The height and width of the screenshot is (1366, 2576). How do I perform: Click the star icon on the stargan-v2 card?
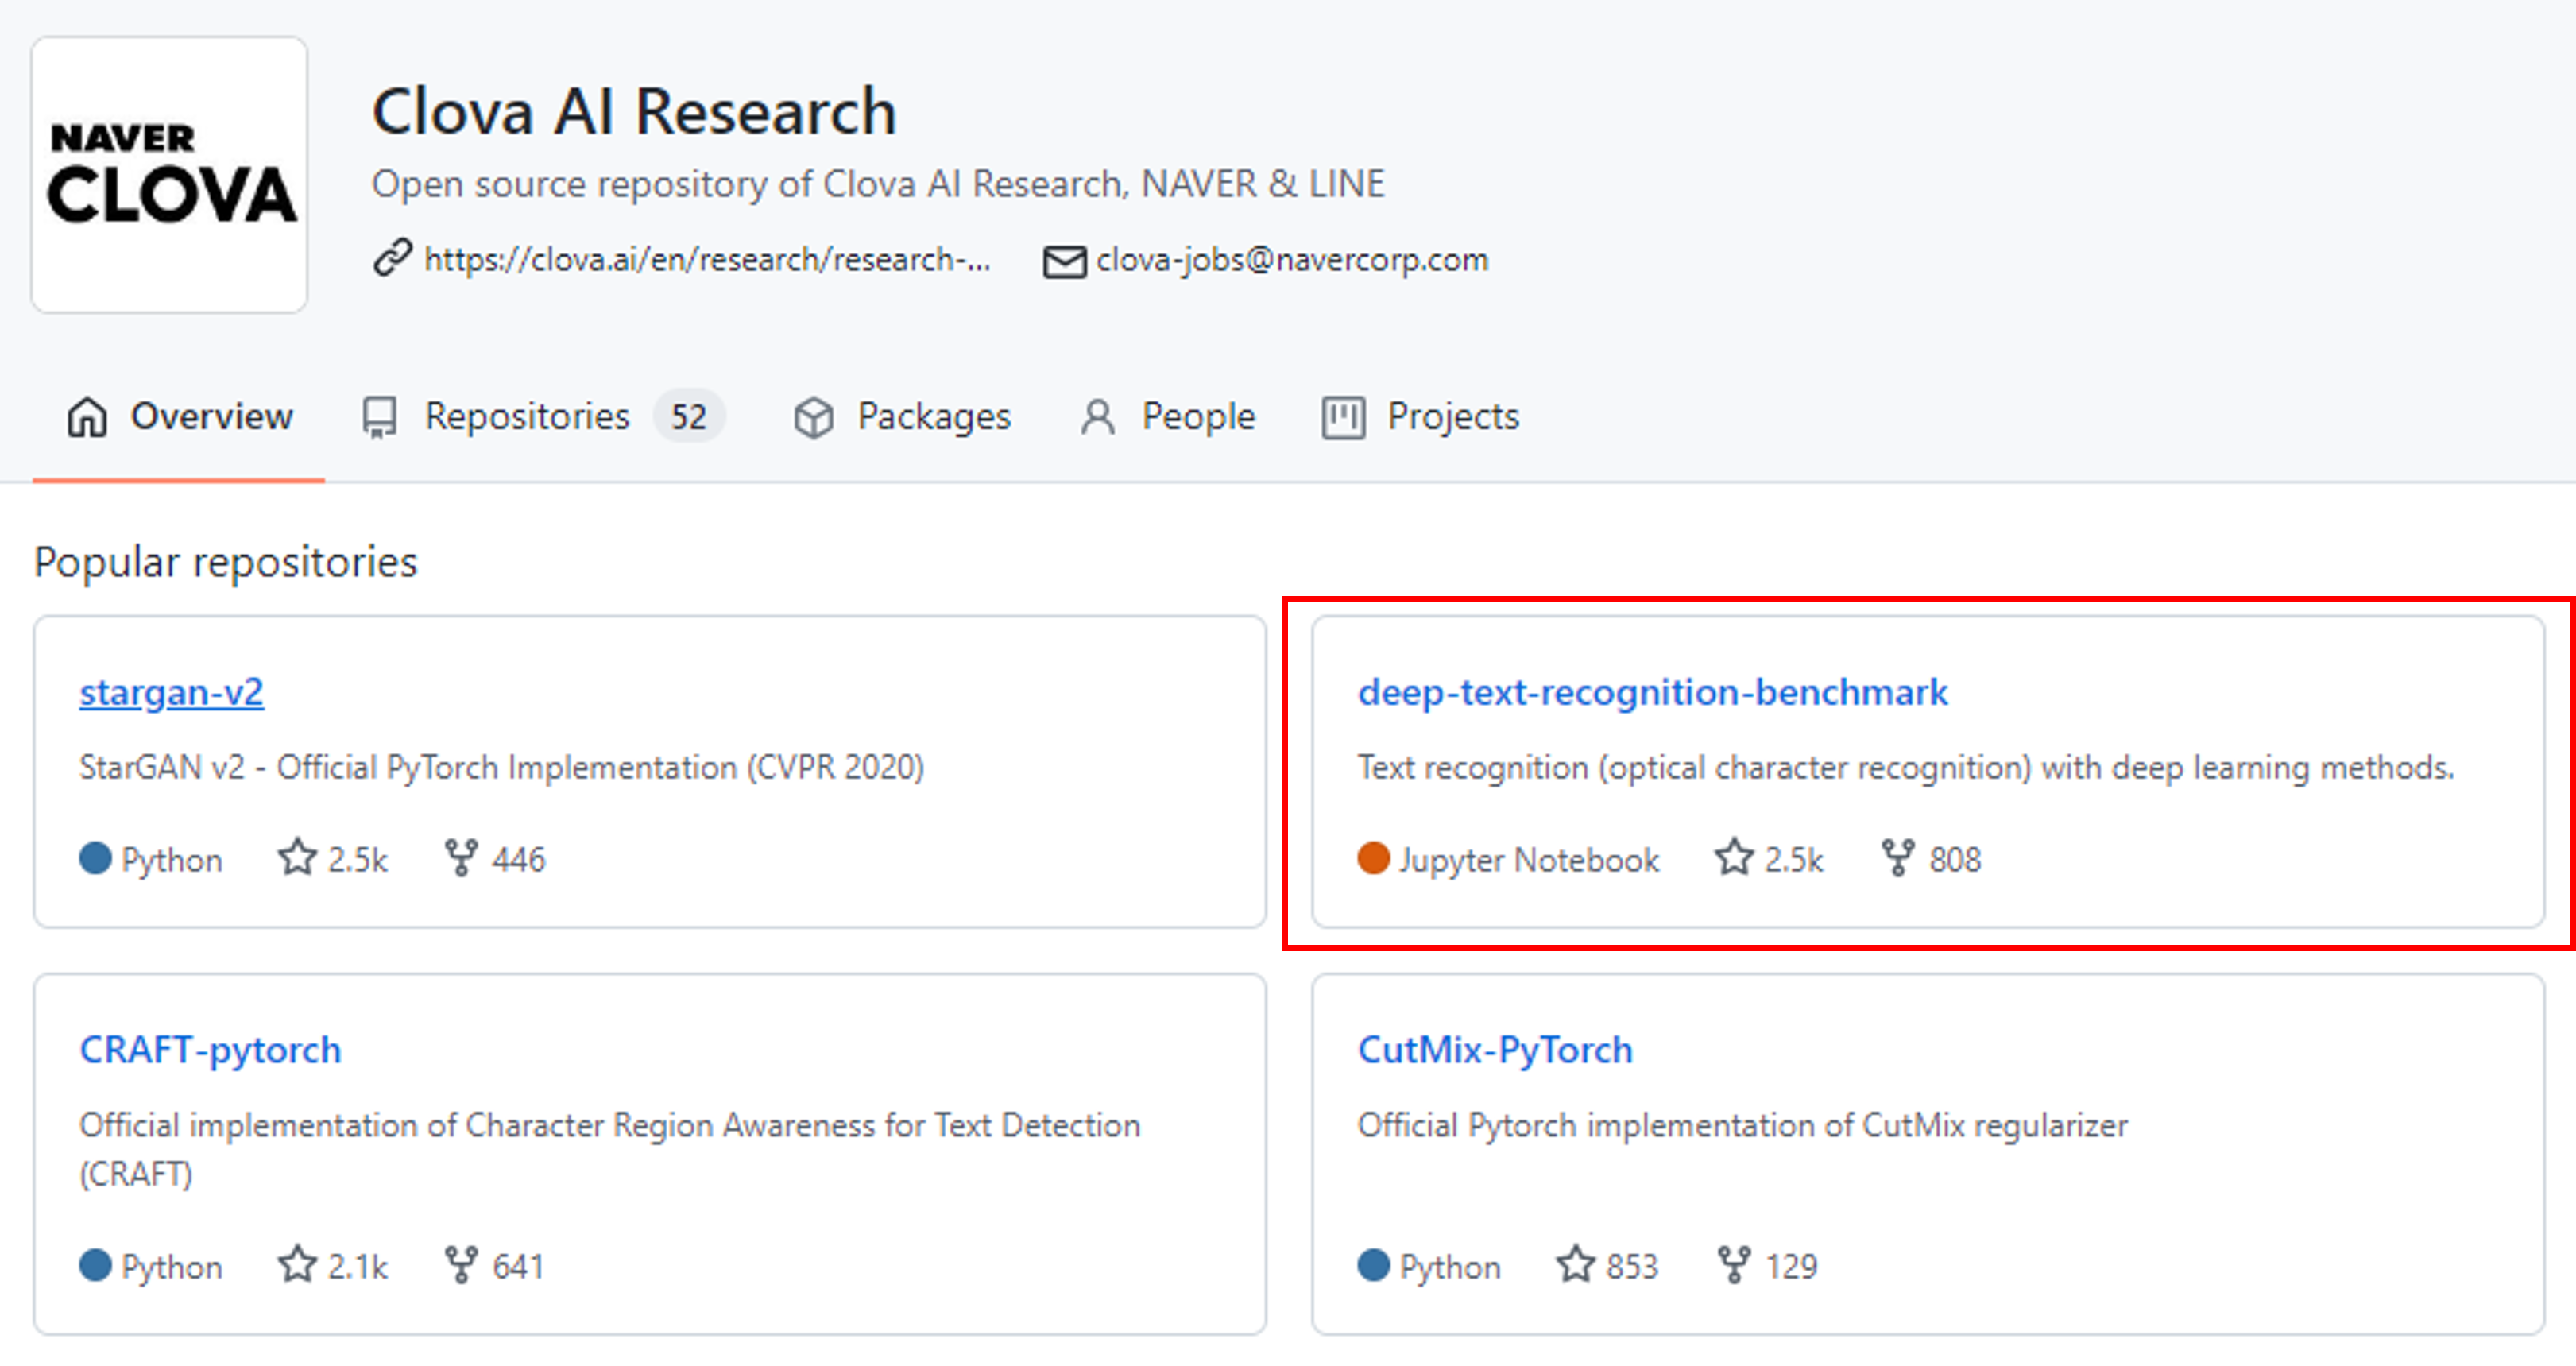point(297,858)
